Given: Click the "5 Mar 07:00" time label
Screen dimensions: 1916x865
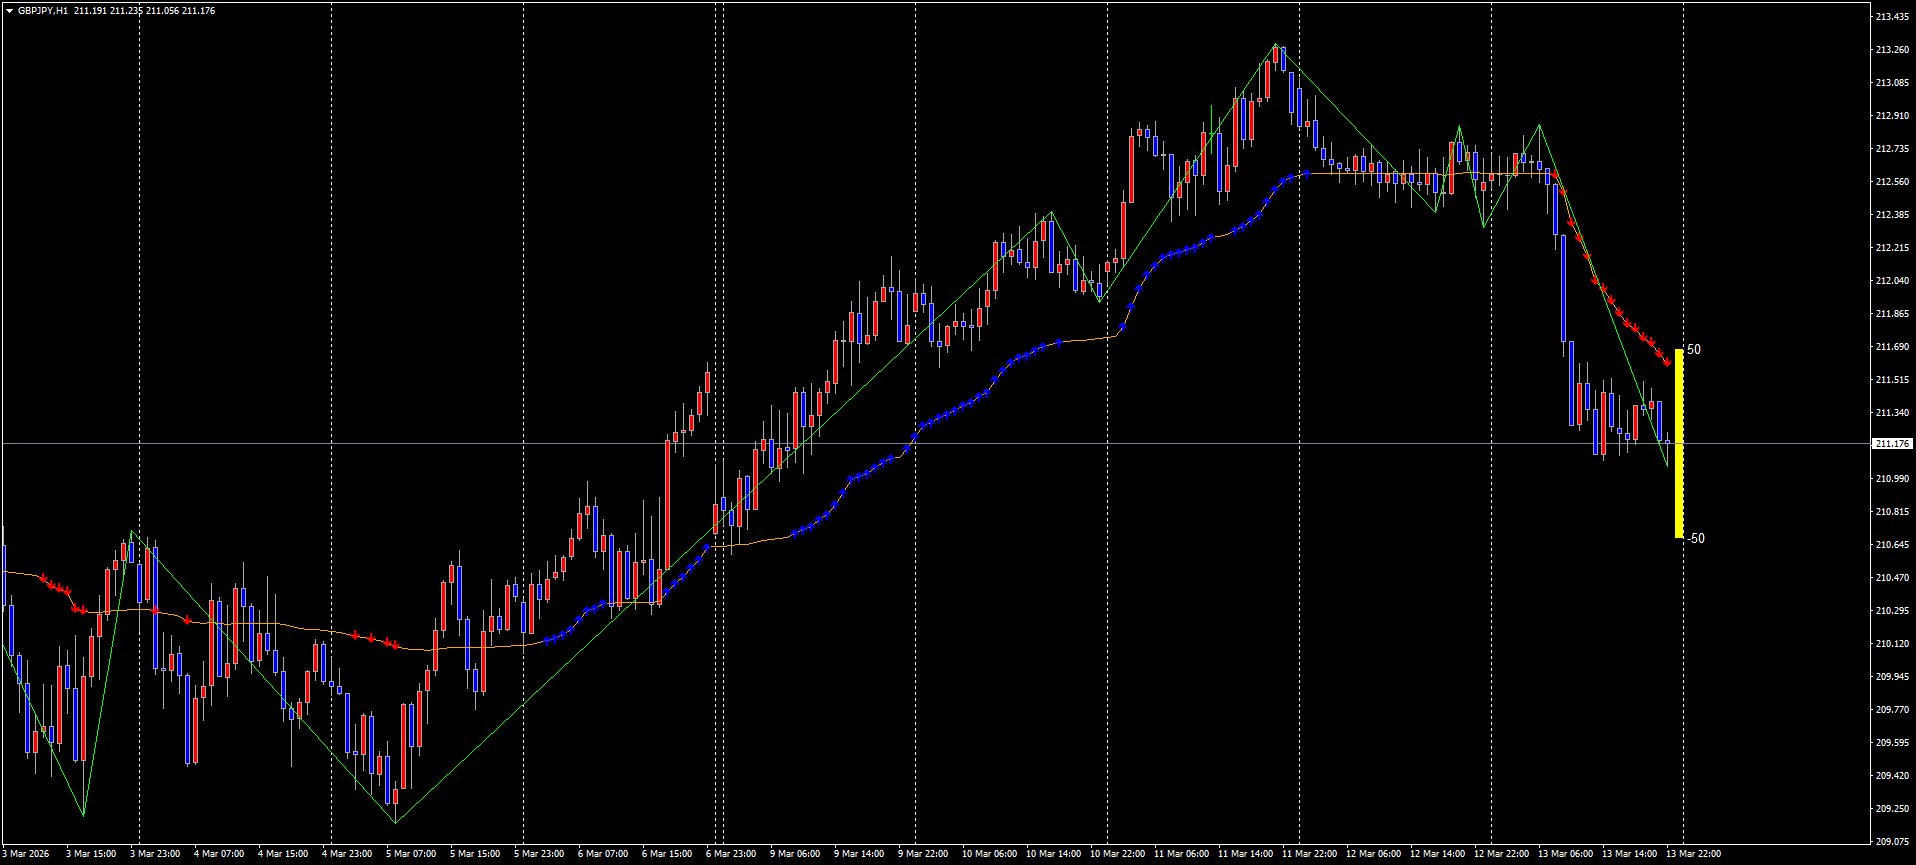Looking at the screenshot, I should 411,854.
